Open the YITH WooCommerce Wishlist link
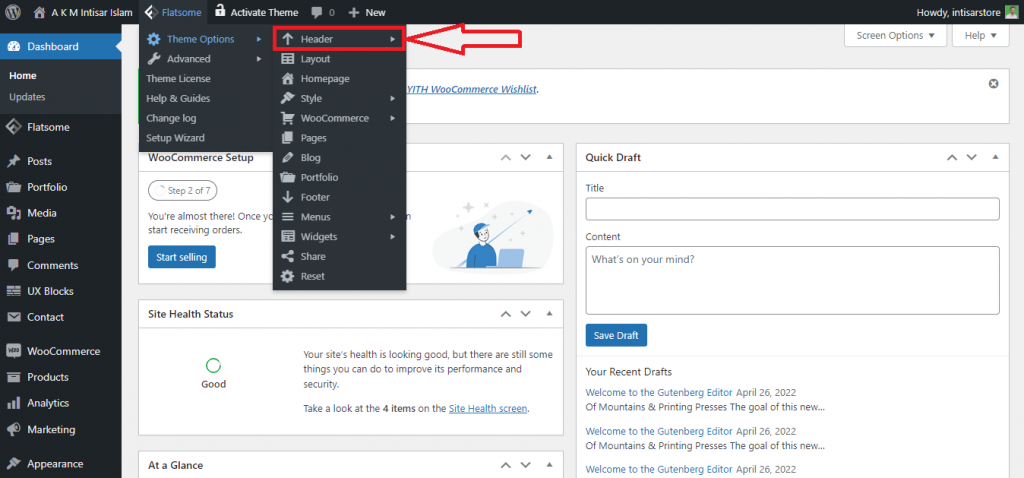1024x478 pixels. 472,89
